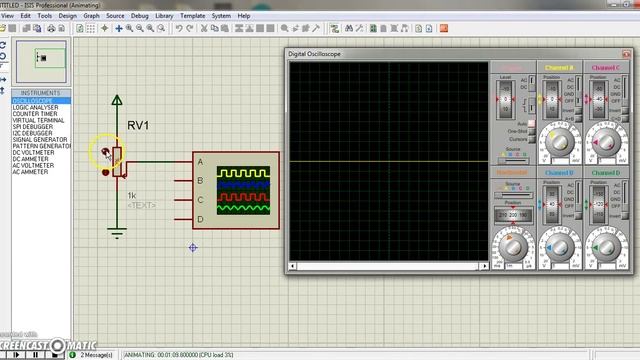640x360 pixels.
Task: Click the Zoom to view all icon
Action: 150,28
